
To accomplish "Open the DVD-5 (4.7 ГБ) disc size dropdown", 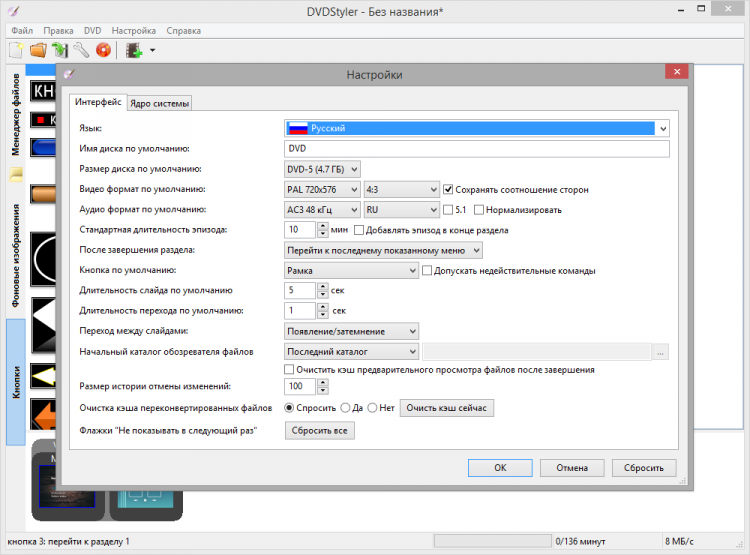I will coord(322,169).
